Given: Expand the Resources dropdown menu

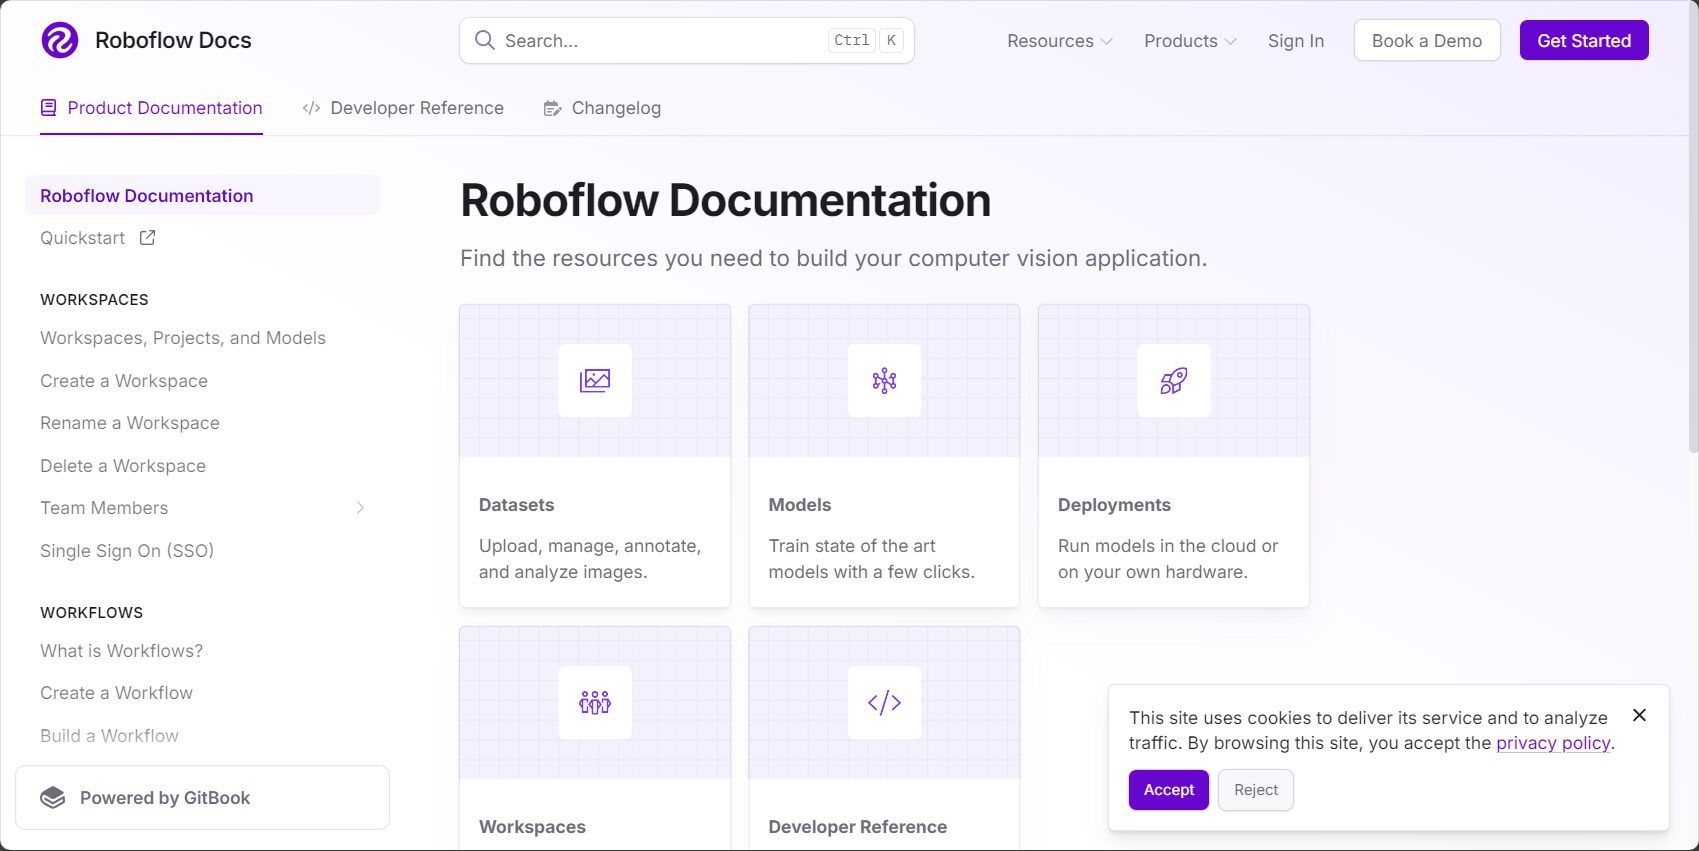Looking at the screenshot, I should [x=1060, y=41].
